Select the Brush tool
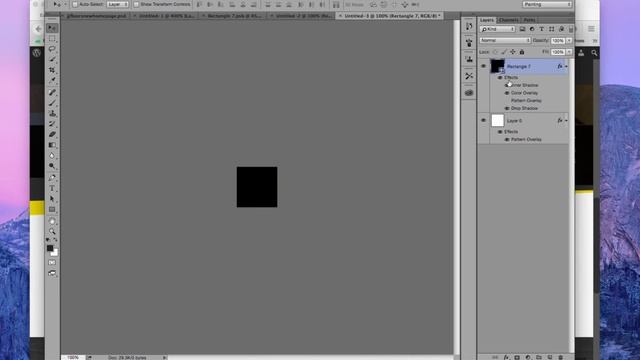The height and width of the screenshot is (360, 640). [52, 103]
